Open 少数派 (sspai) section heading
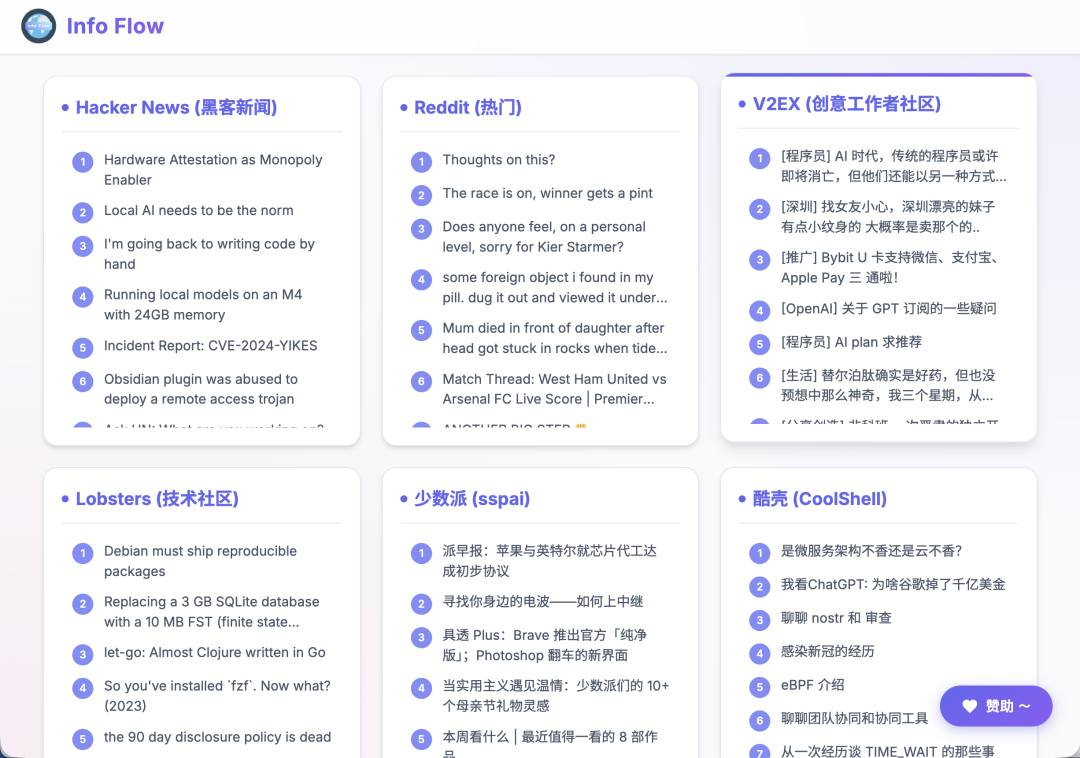 click(472, 498)
